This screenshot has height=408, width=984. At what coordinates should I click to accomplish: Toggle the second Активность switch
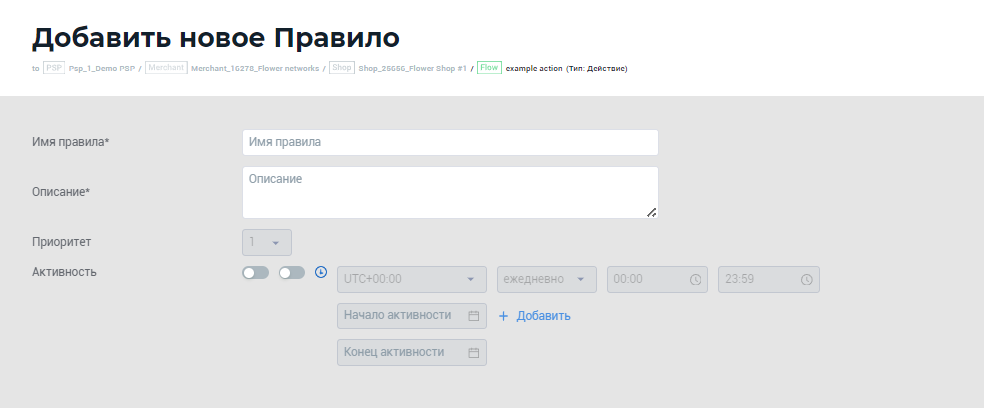click(292, 272)
